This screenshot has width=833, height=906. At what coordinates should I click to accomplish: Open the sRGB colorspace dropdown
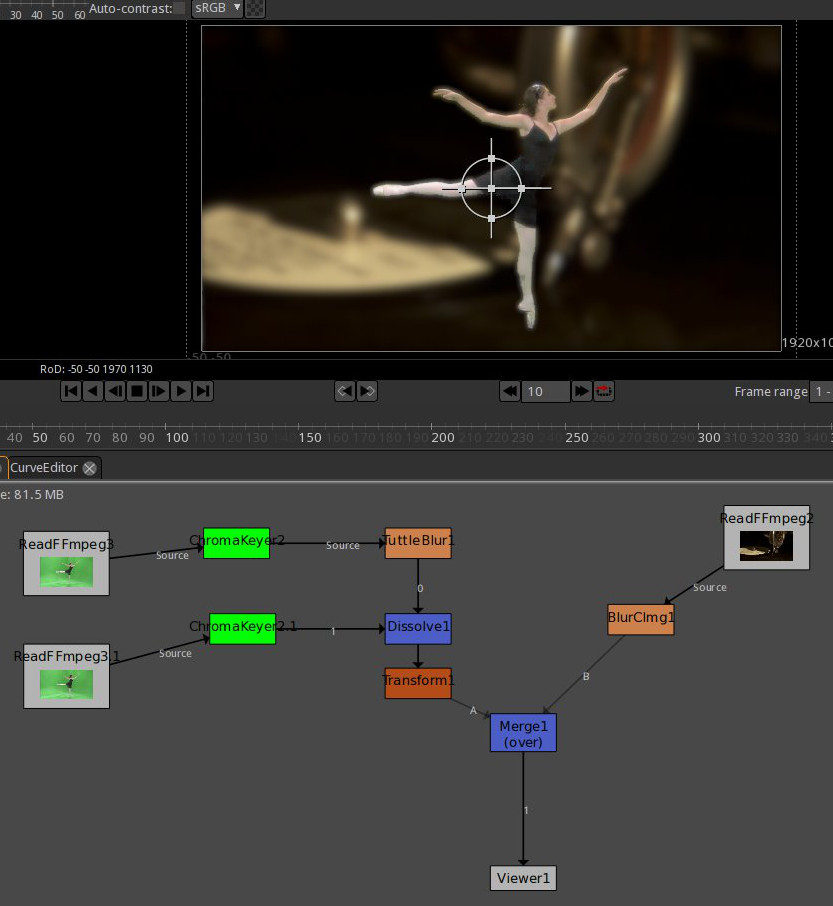pyautogui.click(x=217, y=8)
